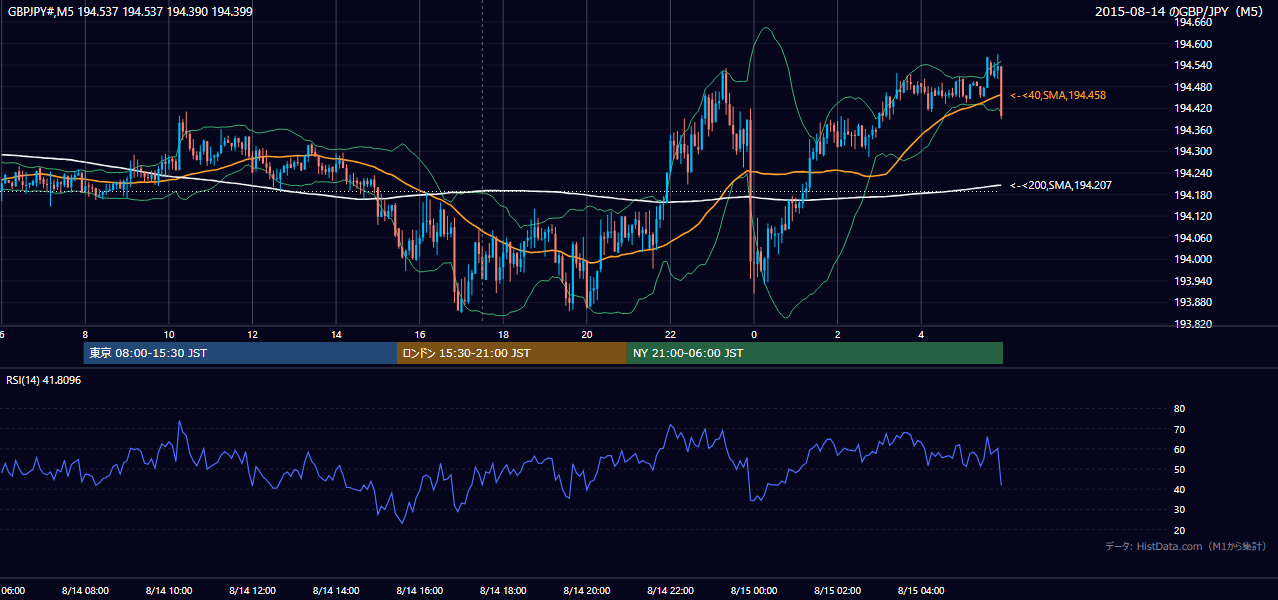This screenshot has width=1278, height=600.
Task: Click price axis label 194.060
Action: (1193, 238)
